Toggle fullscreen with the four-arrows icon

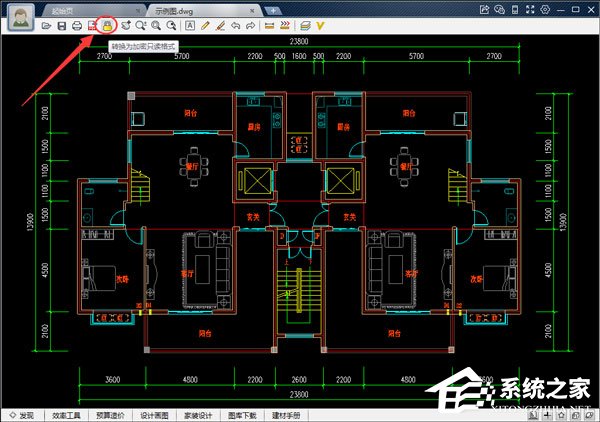click(530, 10)
